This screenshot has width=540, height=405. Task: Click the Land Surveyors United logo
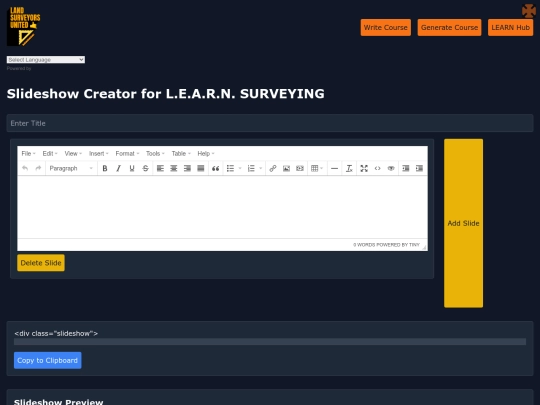(x=23, y=26)
